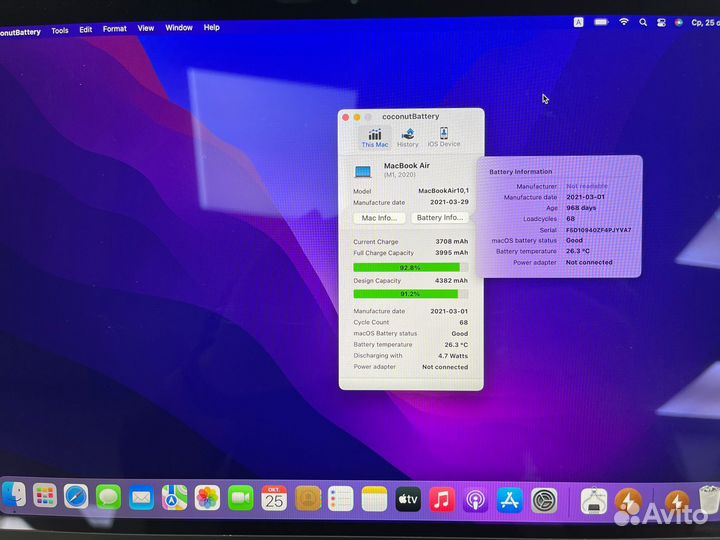Screen dimensions: 720x540
Task: Close the coconutBattery window with the red button
Action: click(x=346, y=118)
